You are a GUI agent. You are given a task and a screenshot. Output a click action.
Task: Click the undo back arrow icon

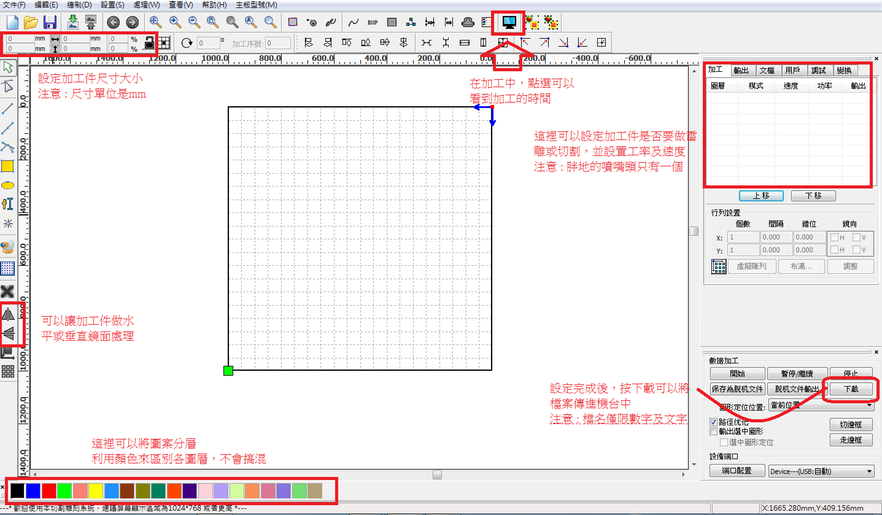[113, 22]
